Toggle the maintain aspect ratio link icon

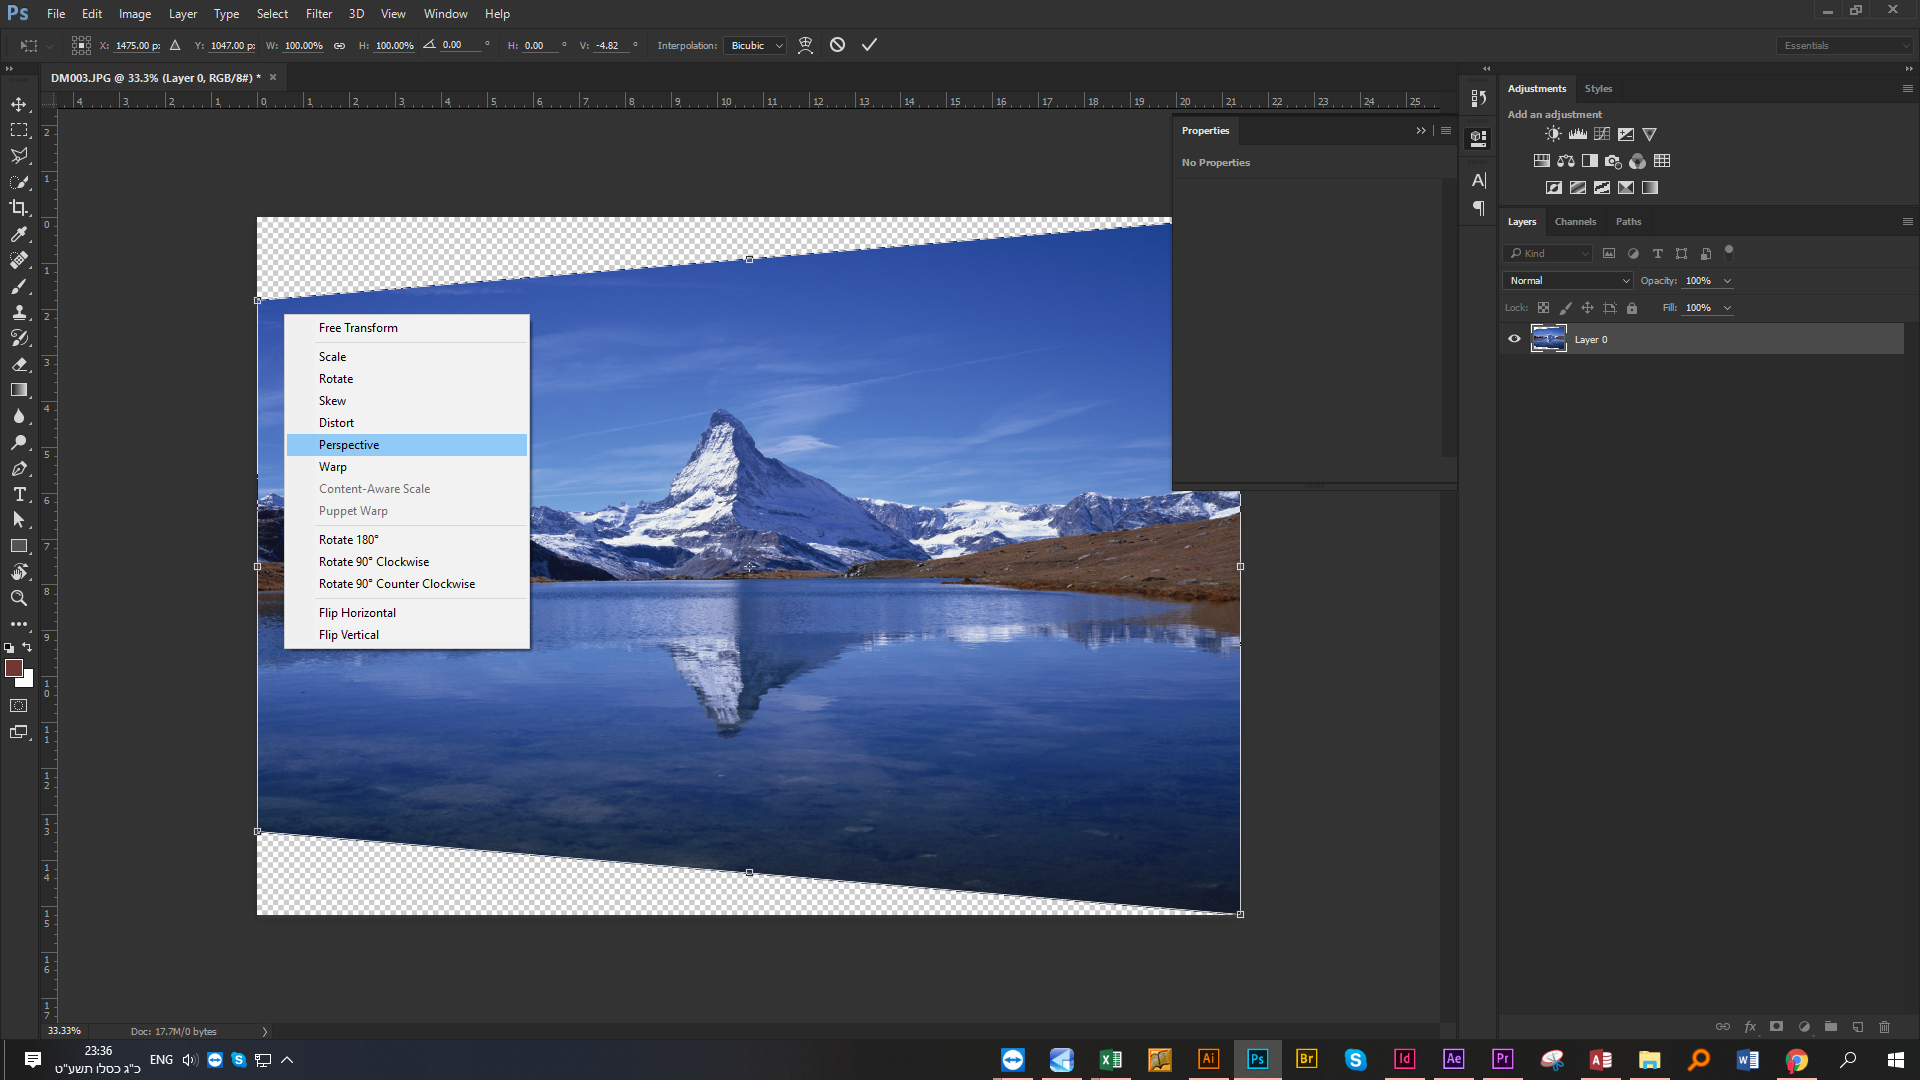coord(339,46)
